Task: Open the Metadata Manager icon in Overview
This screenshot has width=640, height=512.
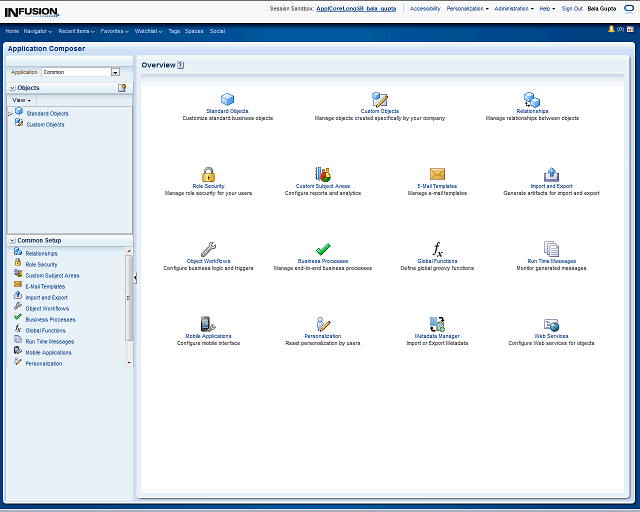Action: (x=437, y=324)
